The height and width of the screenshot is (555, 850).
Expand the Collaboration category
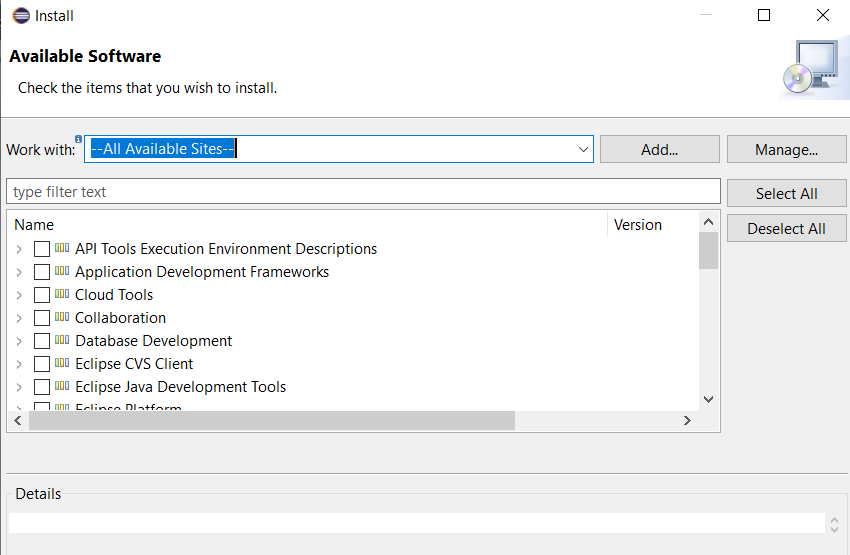(19, 318)
